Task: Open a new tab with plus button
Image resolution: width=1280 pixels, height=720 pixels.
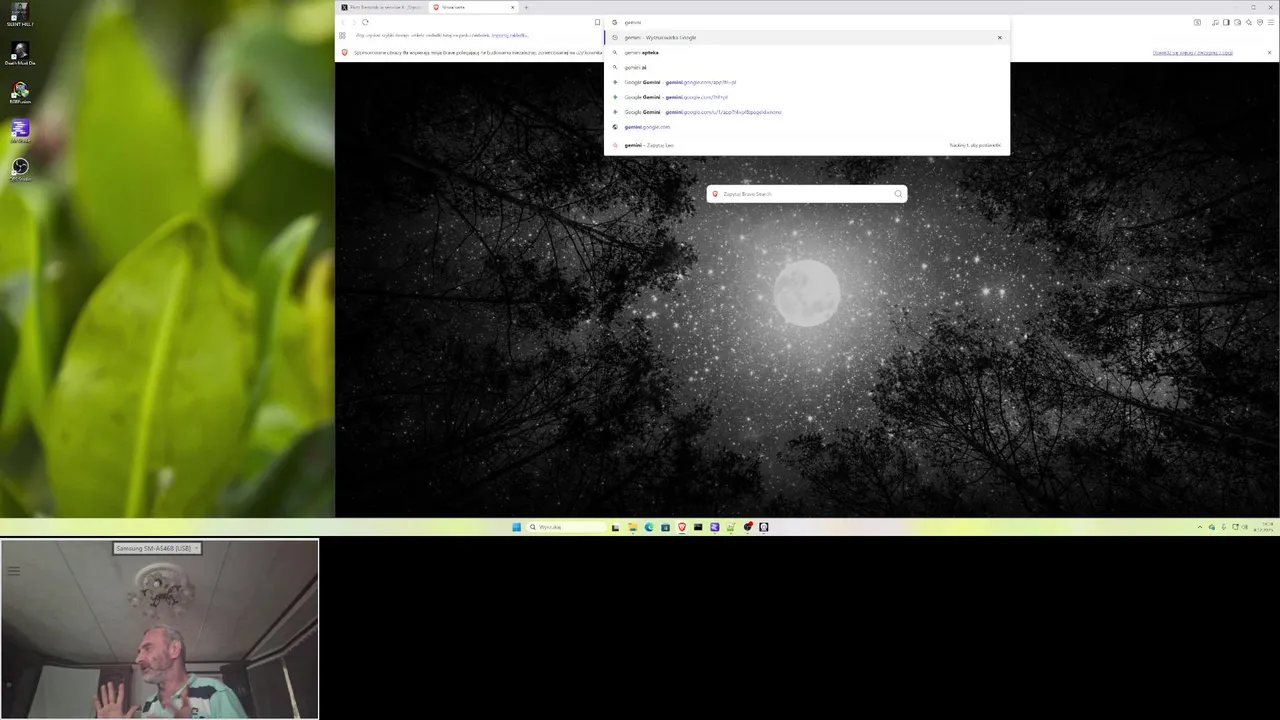Action: tap(526, 7)
